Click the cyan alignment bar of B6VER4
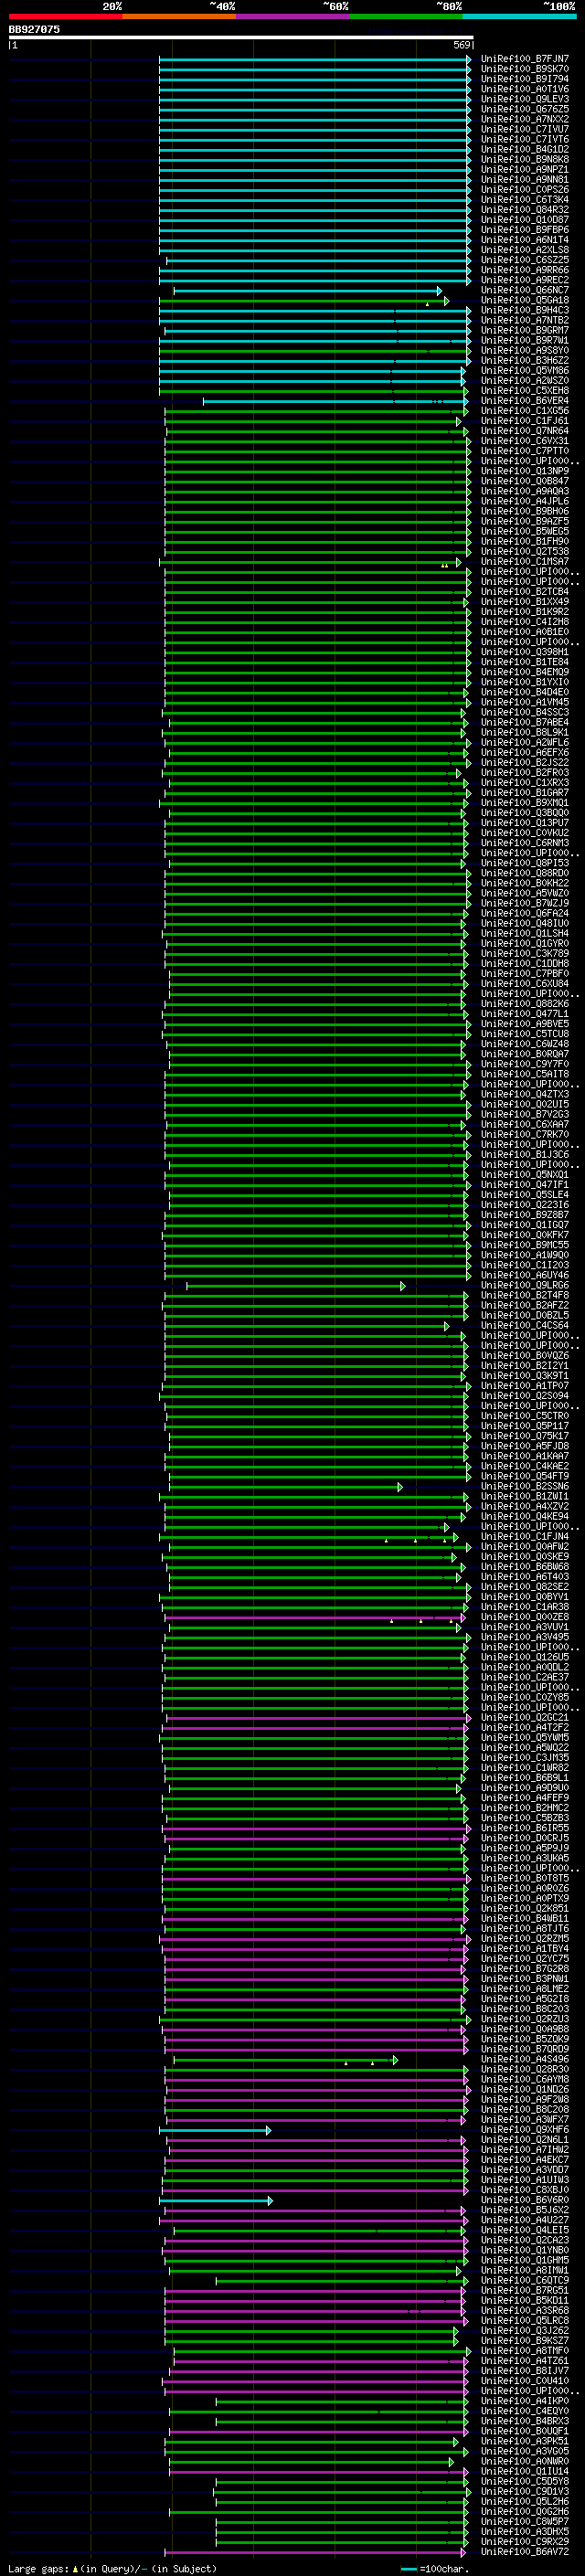The width and height of the screenshot is (585, 2576). pyautogui.click(x=335, y=401)
